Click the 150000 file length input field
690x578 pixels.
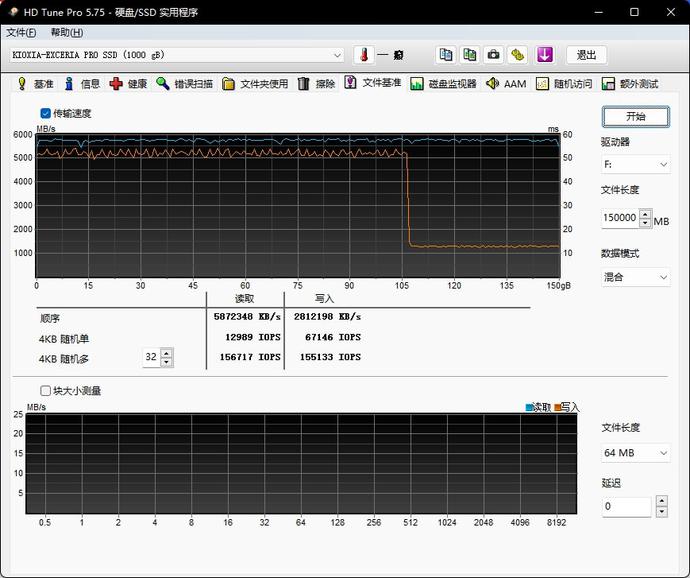[x=620, y=218]
